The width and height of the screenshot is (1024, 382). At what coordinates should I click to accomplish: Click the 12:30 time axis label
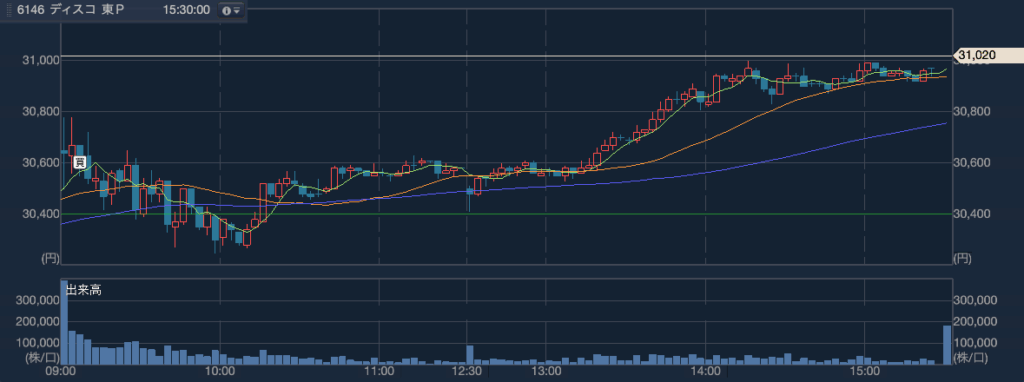(468, 372)
